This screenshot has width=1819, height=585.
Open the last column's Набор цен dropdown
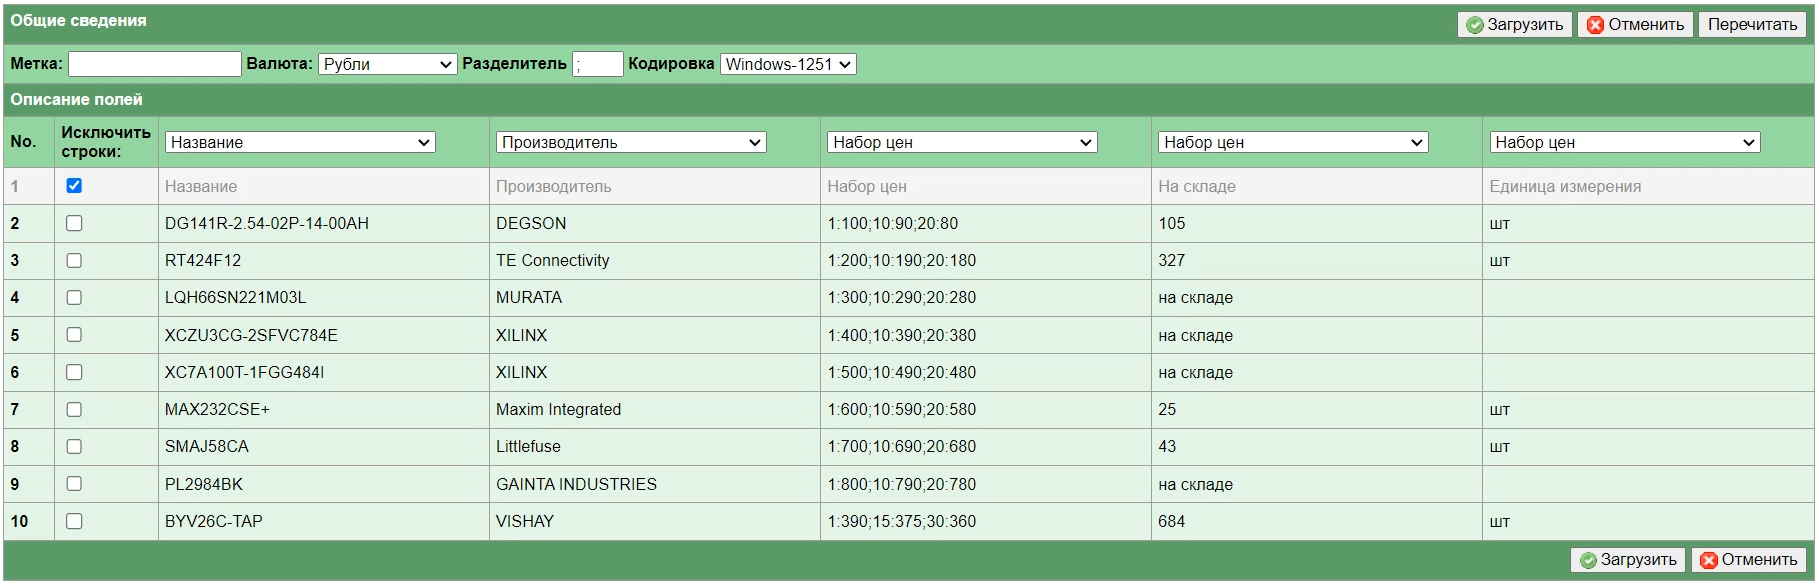(x=1624, y=142)
